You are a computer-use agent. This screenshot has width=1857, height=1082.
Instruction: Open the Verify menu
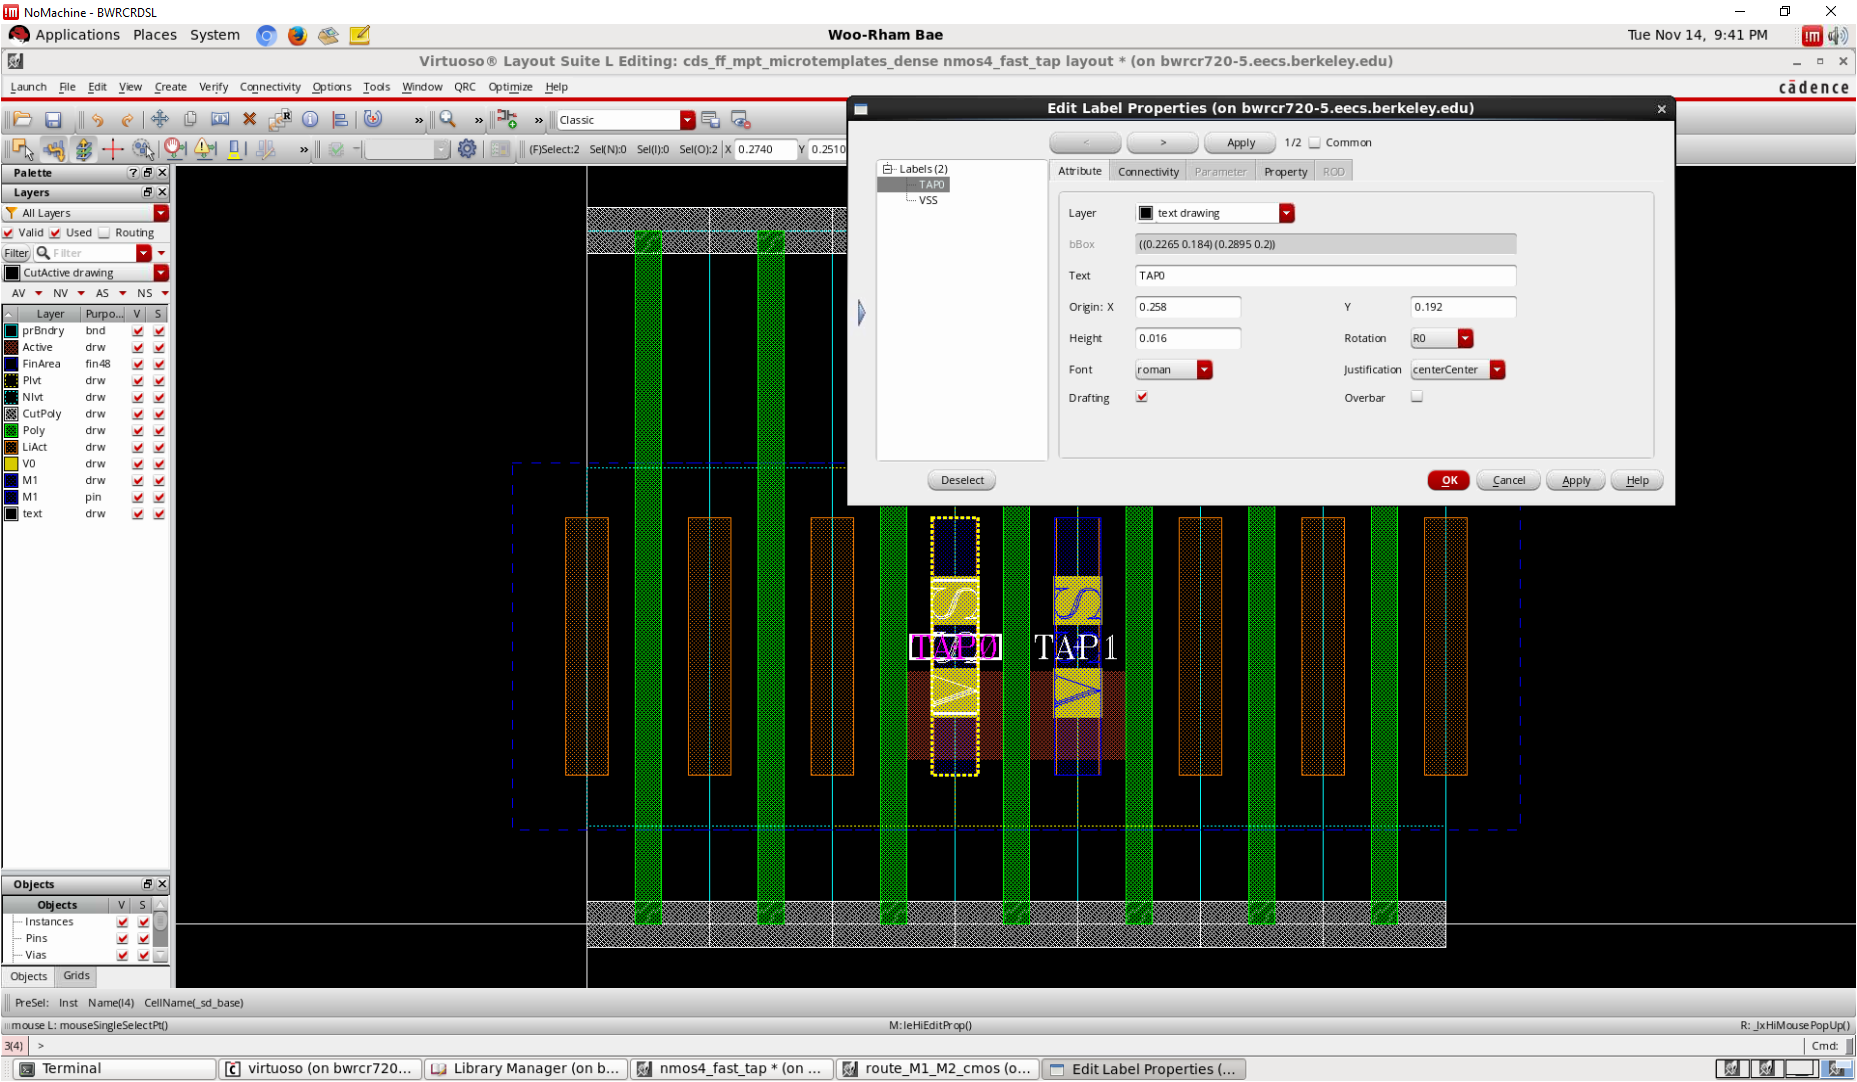pos(213,87)
